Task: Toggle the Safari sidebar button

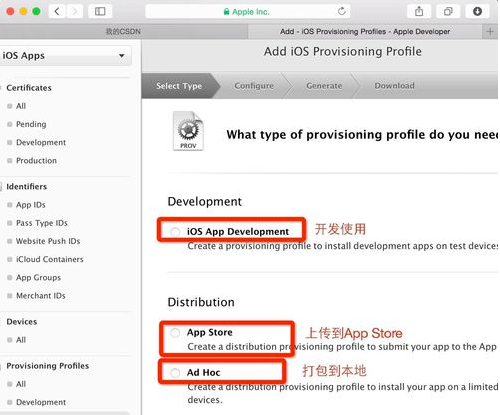Action: tap(100, 12)
